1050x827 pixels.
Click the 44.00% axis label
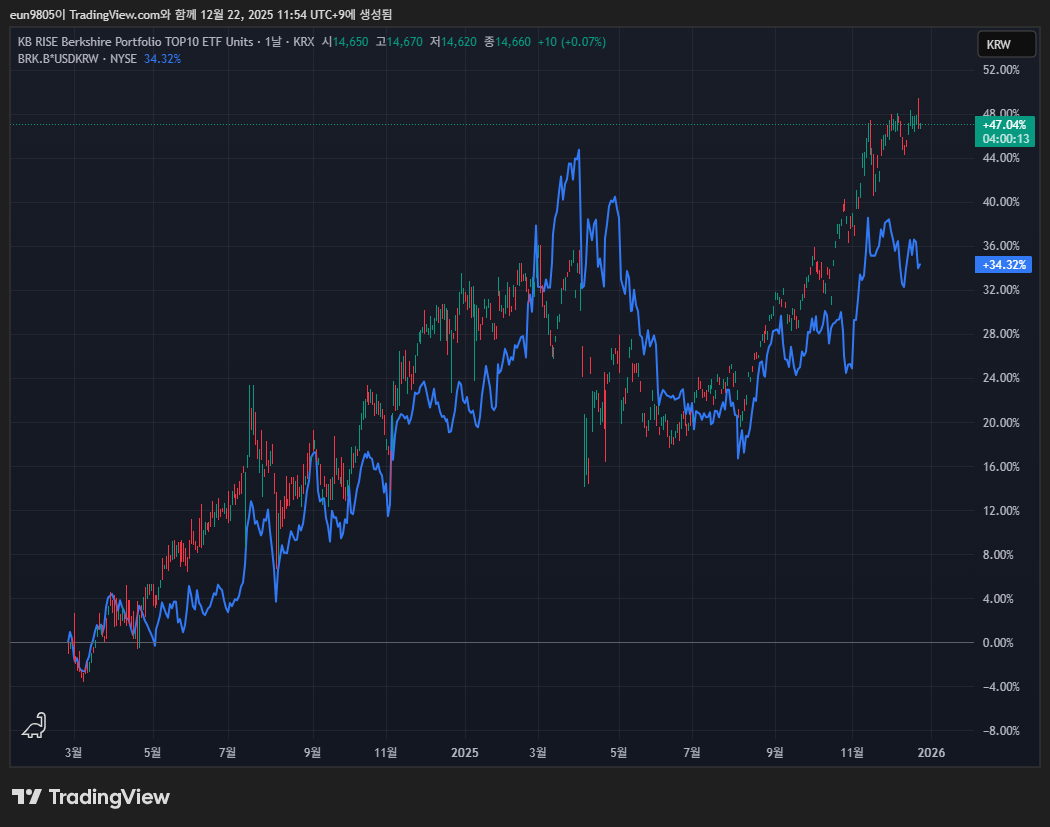pyautogui.click(x=1000, y=158)
